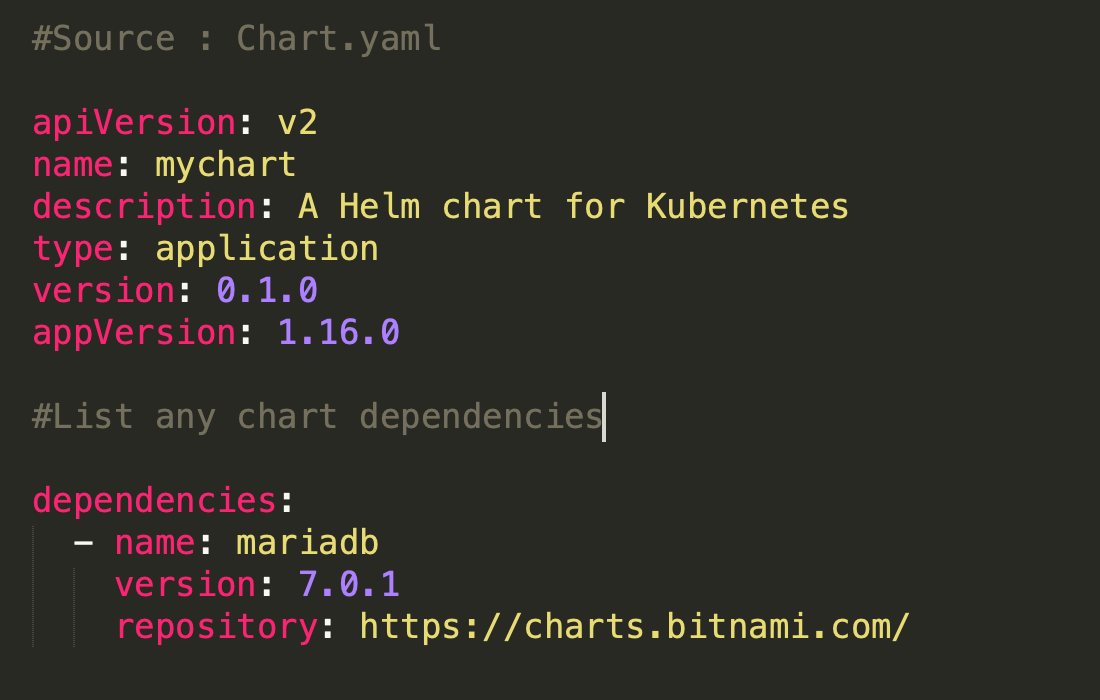
Task: Select the appVersion key
Action: click(131, 332)
